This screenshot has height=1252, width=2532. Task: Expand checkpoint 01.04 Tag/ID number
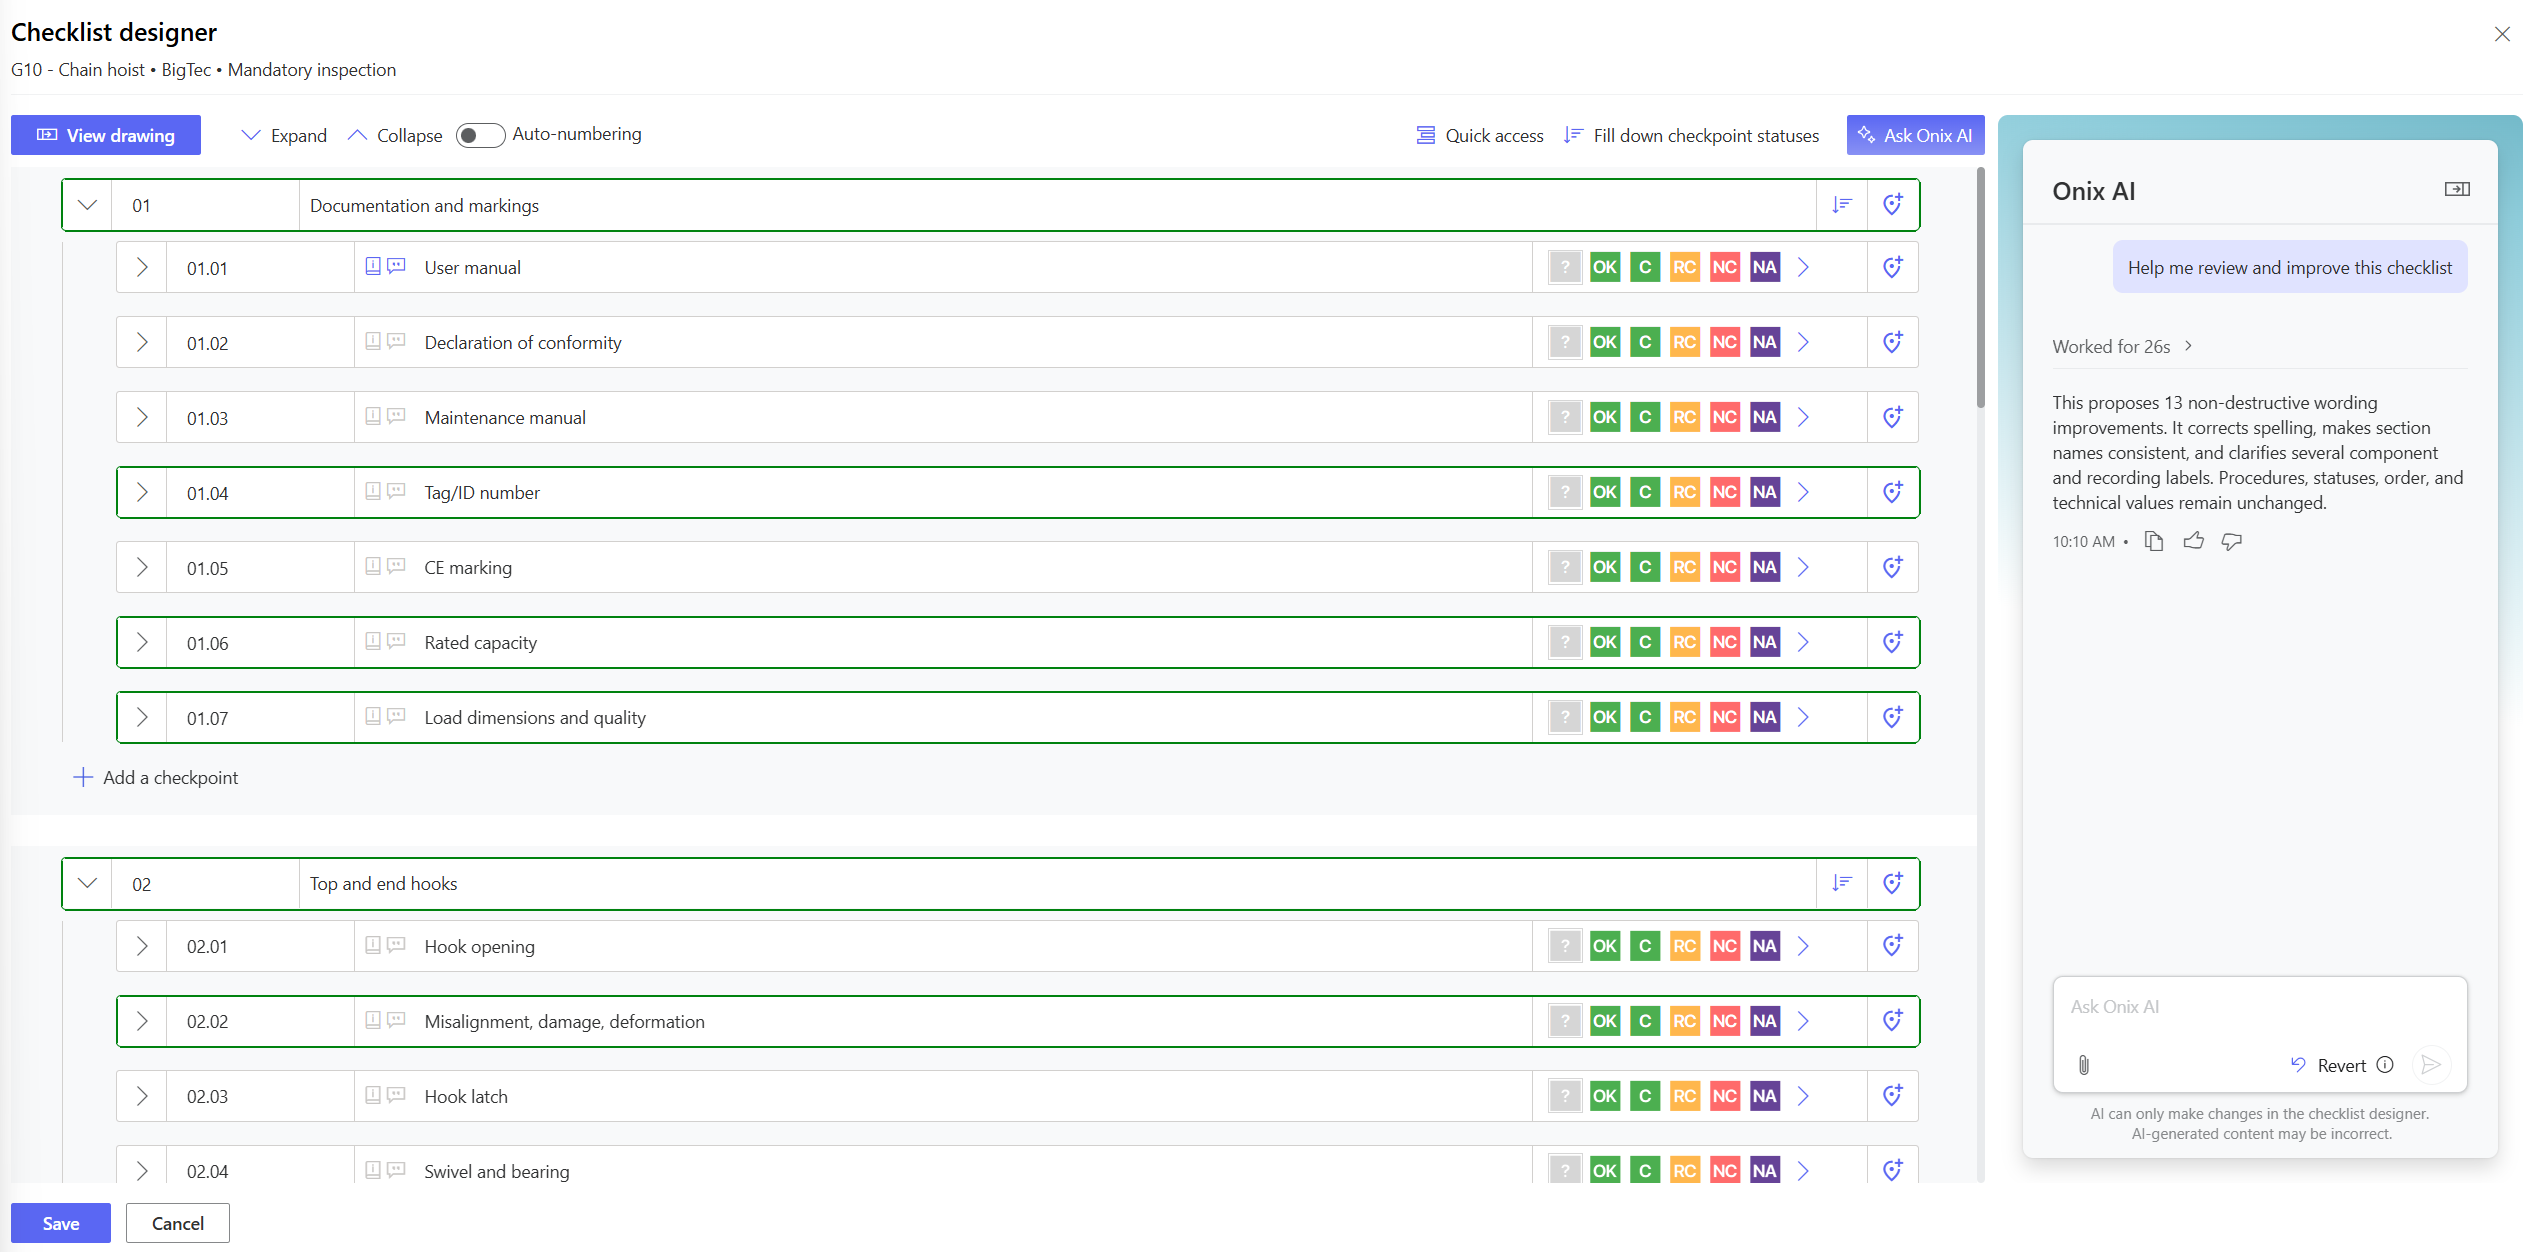pyautogui.click(x=142, y=492)
